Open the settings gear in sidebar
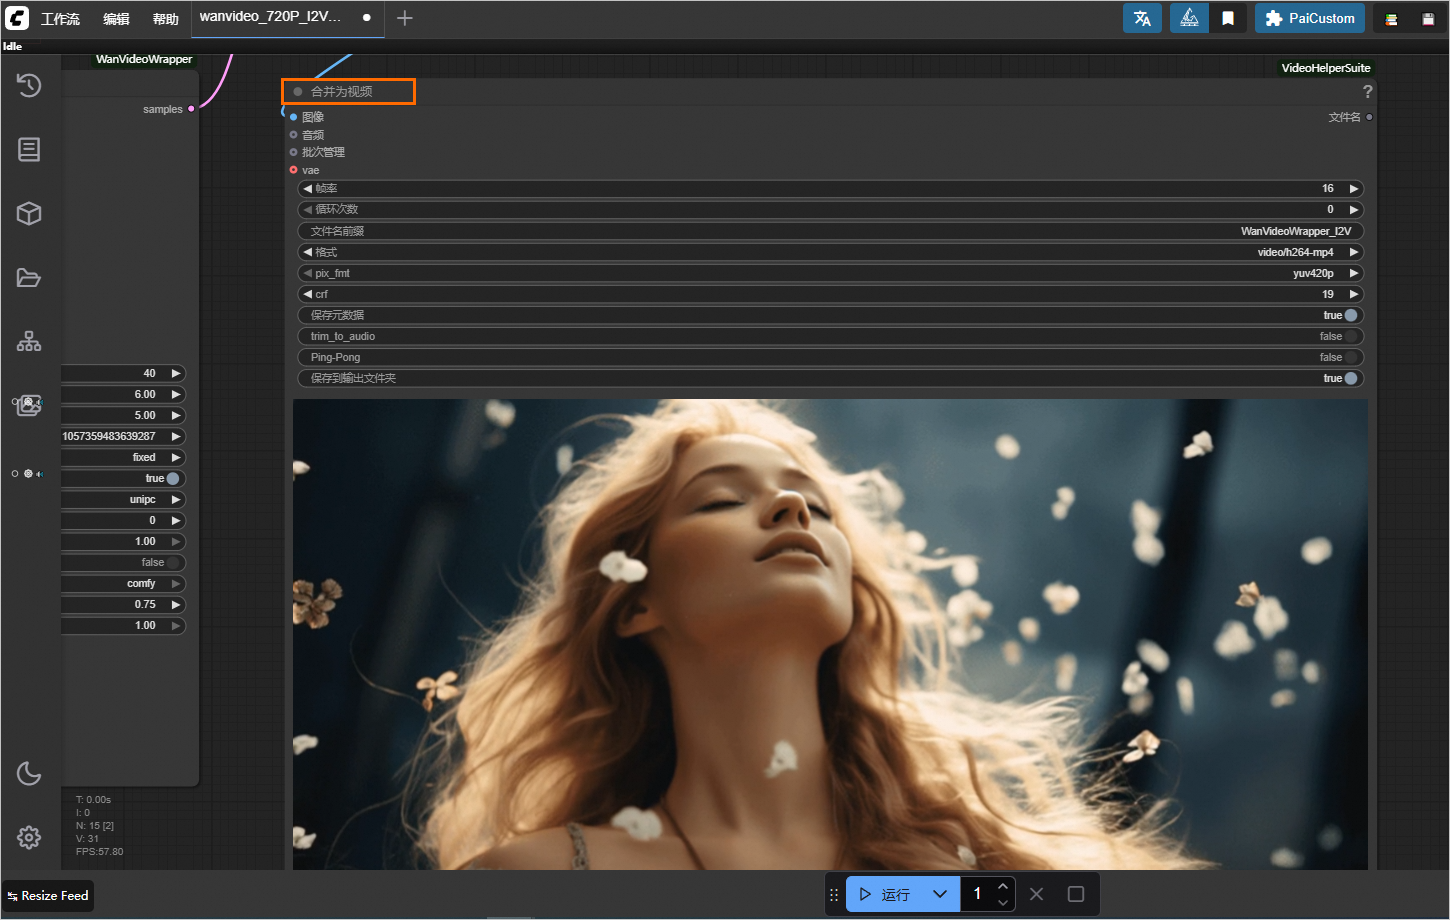The width and height of the screenshot is (1450, 920). 29,838
